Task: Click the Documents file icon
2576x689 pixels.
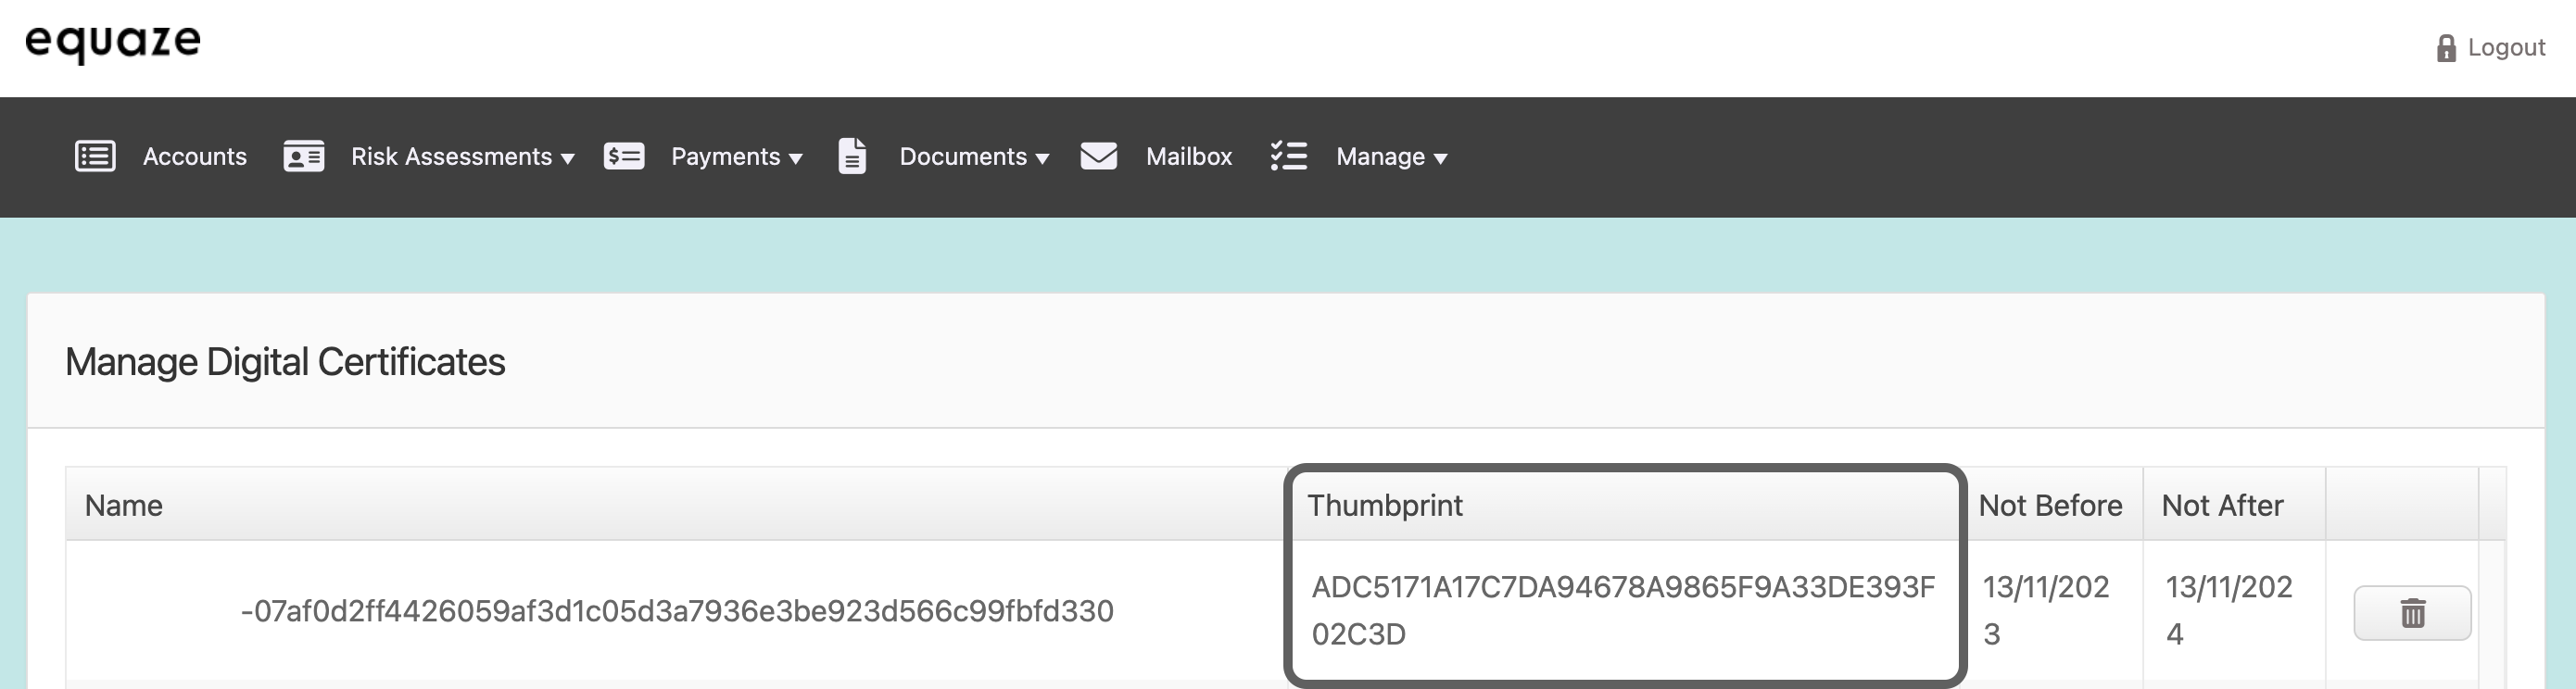Action: [852, 156]
